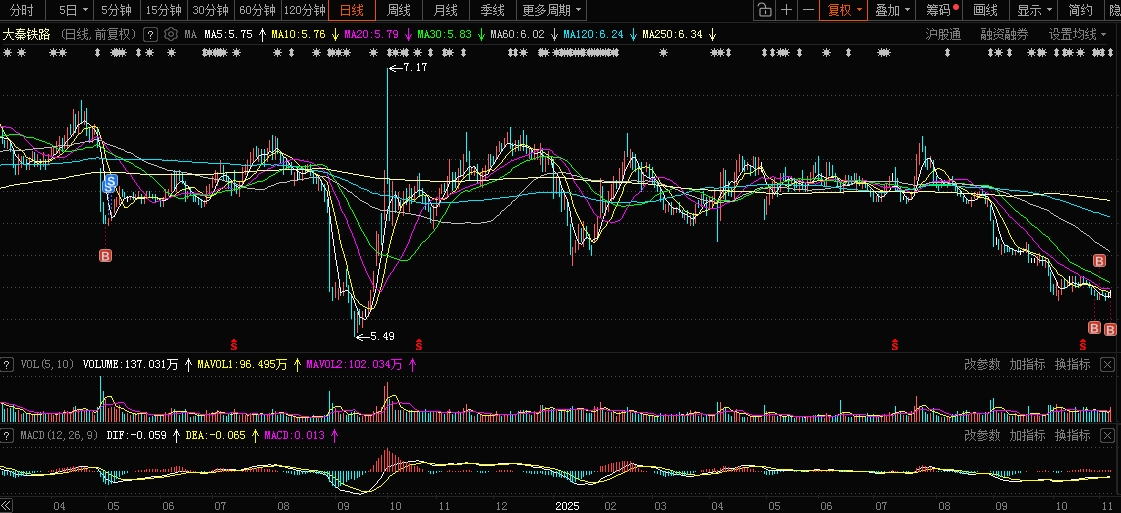Zoom in the chart with the plus icon
Image resolution: width=1121 pixels, height=513 pixels.
[x=787, y=11]
